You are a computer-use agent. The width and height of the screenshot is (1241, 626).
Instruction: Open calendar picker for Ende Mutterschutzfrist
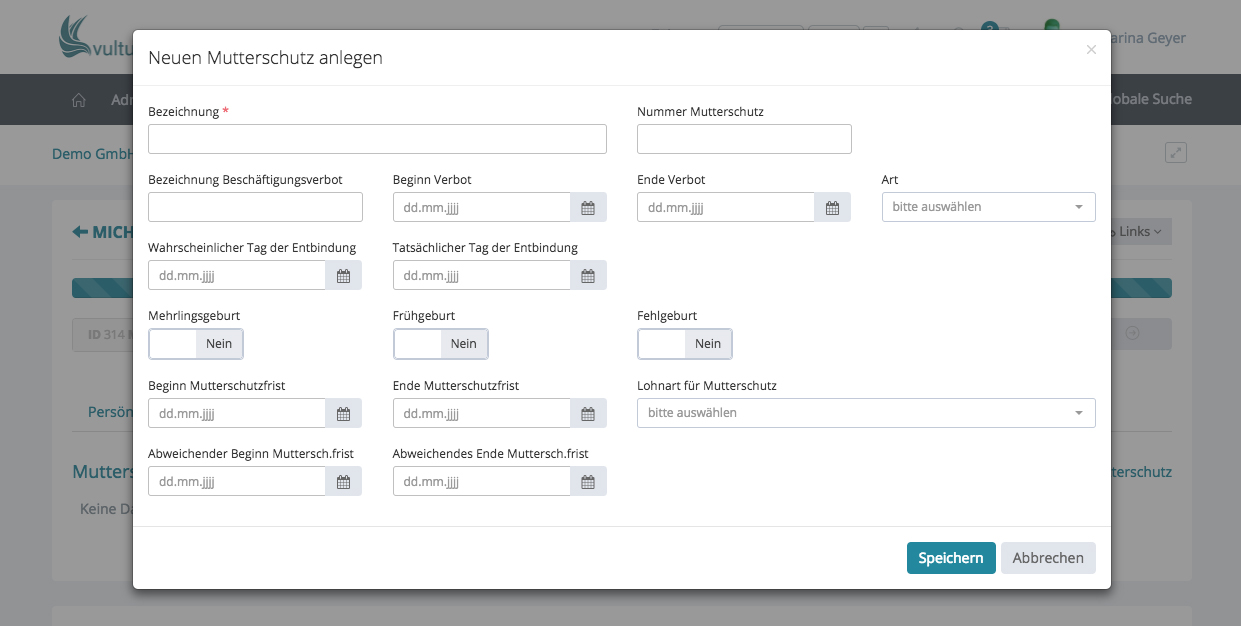[x=588, y=413]
